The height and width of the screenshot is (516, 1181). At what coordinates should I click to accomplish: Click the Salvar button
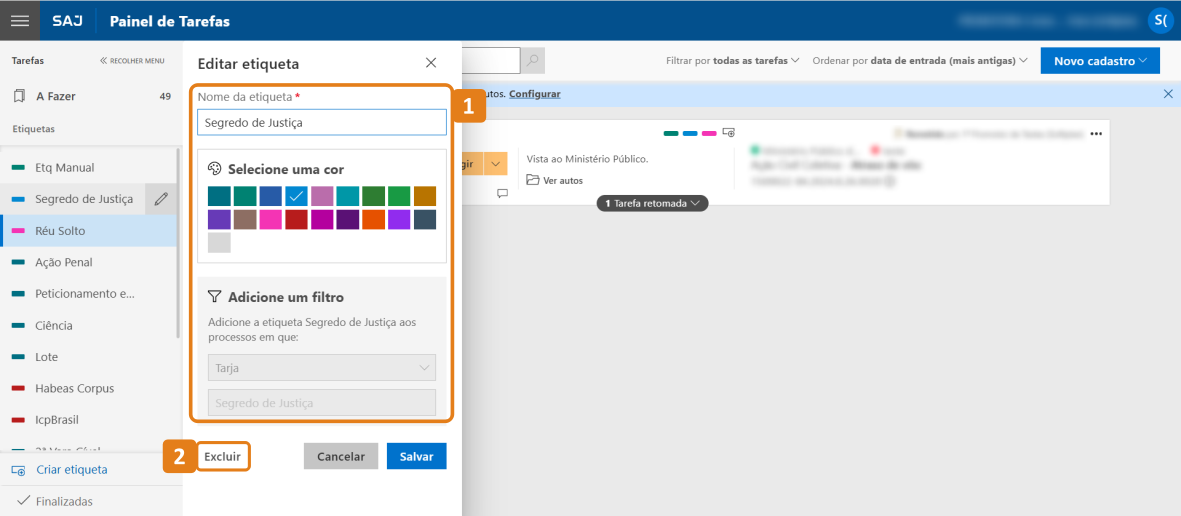416,456
